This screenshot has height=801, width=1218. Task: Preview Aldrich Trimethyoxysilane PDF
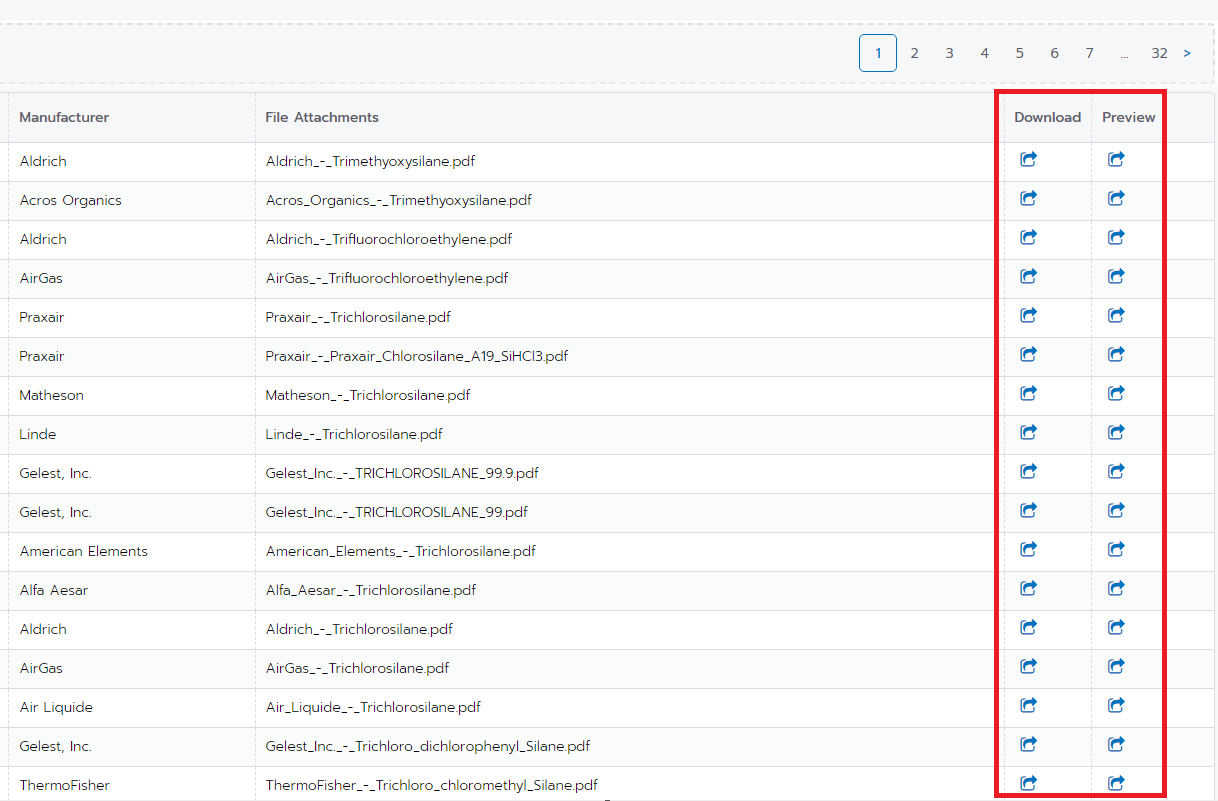tap(1116, 159)
